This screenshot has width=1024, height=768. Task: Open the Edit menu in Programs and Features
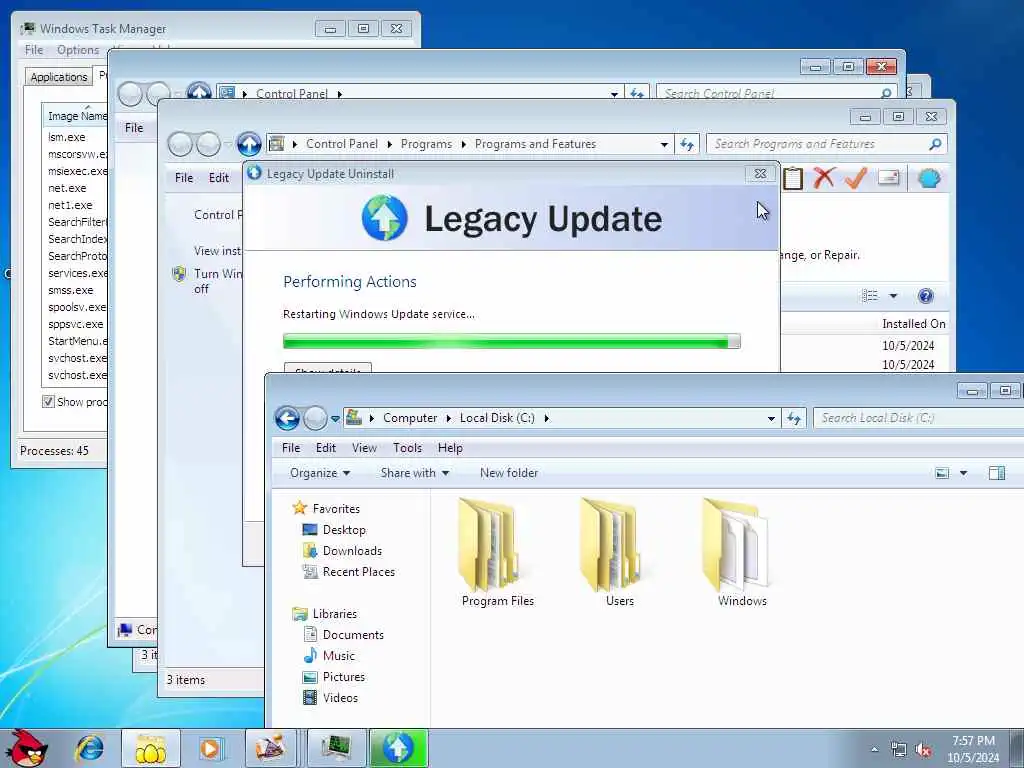tap(219, 178)
